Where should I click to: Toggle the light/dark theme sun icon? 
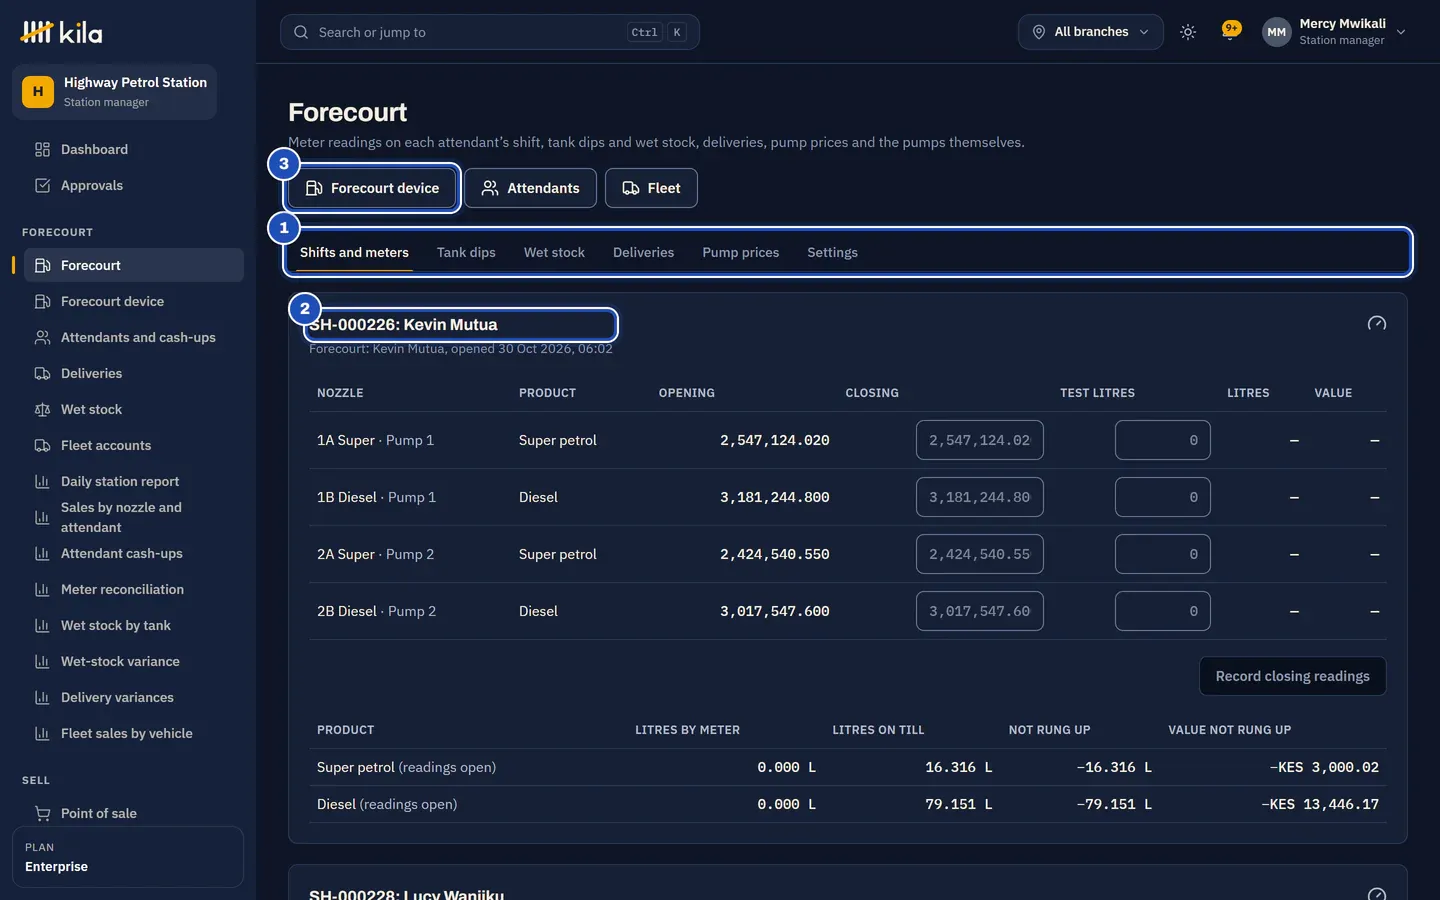click(1188, 32)
